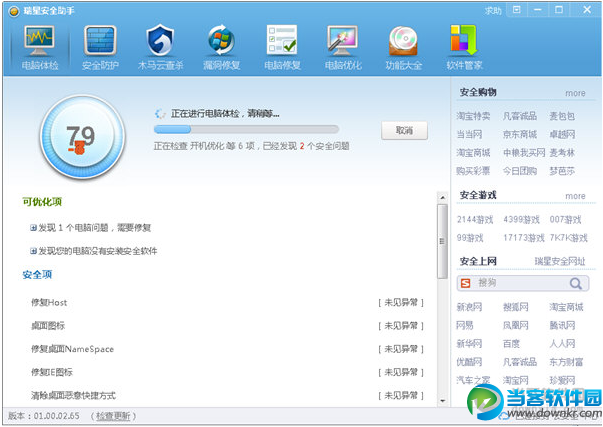
Task: Open more link next to 安全购物
Action: coord(575,93)
